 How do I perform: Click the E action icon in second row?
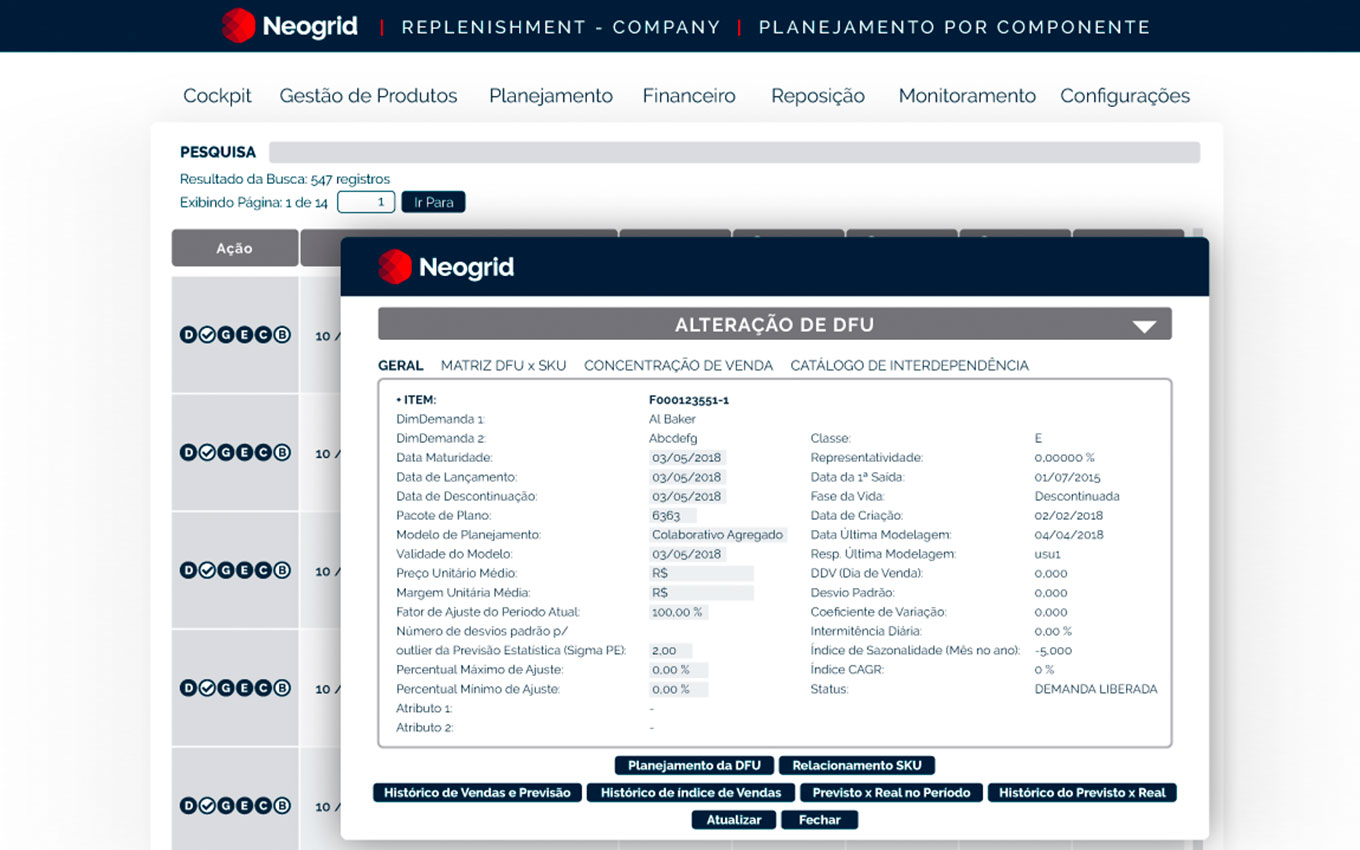click(244, 453)
